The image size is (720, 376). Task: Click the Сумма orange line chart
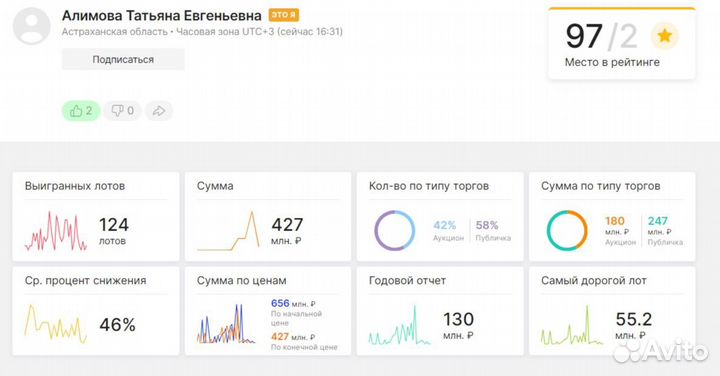point(228,231)
